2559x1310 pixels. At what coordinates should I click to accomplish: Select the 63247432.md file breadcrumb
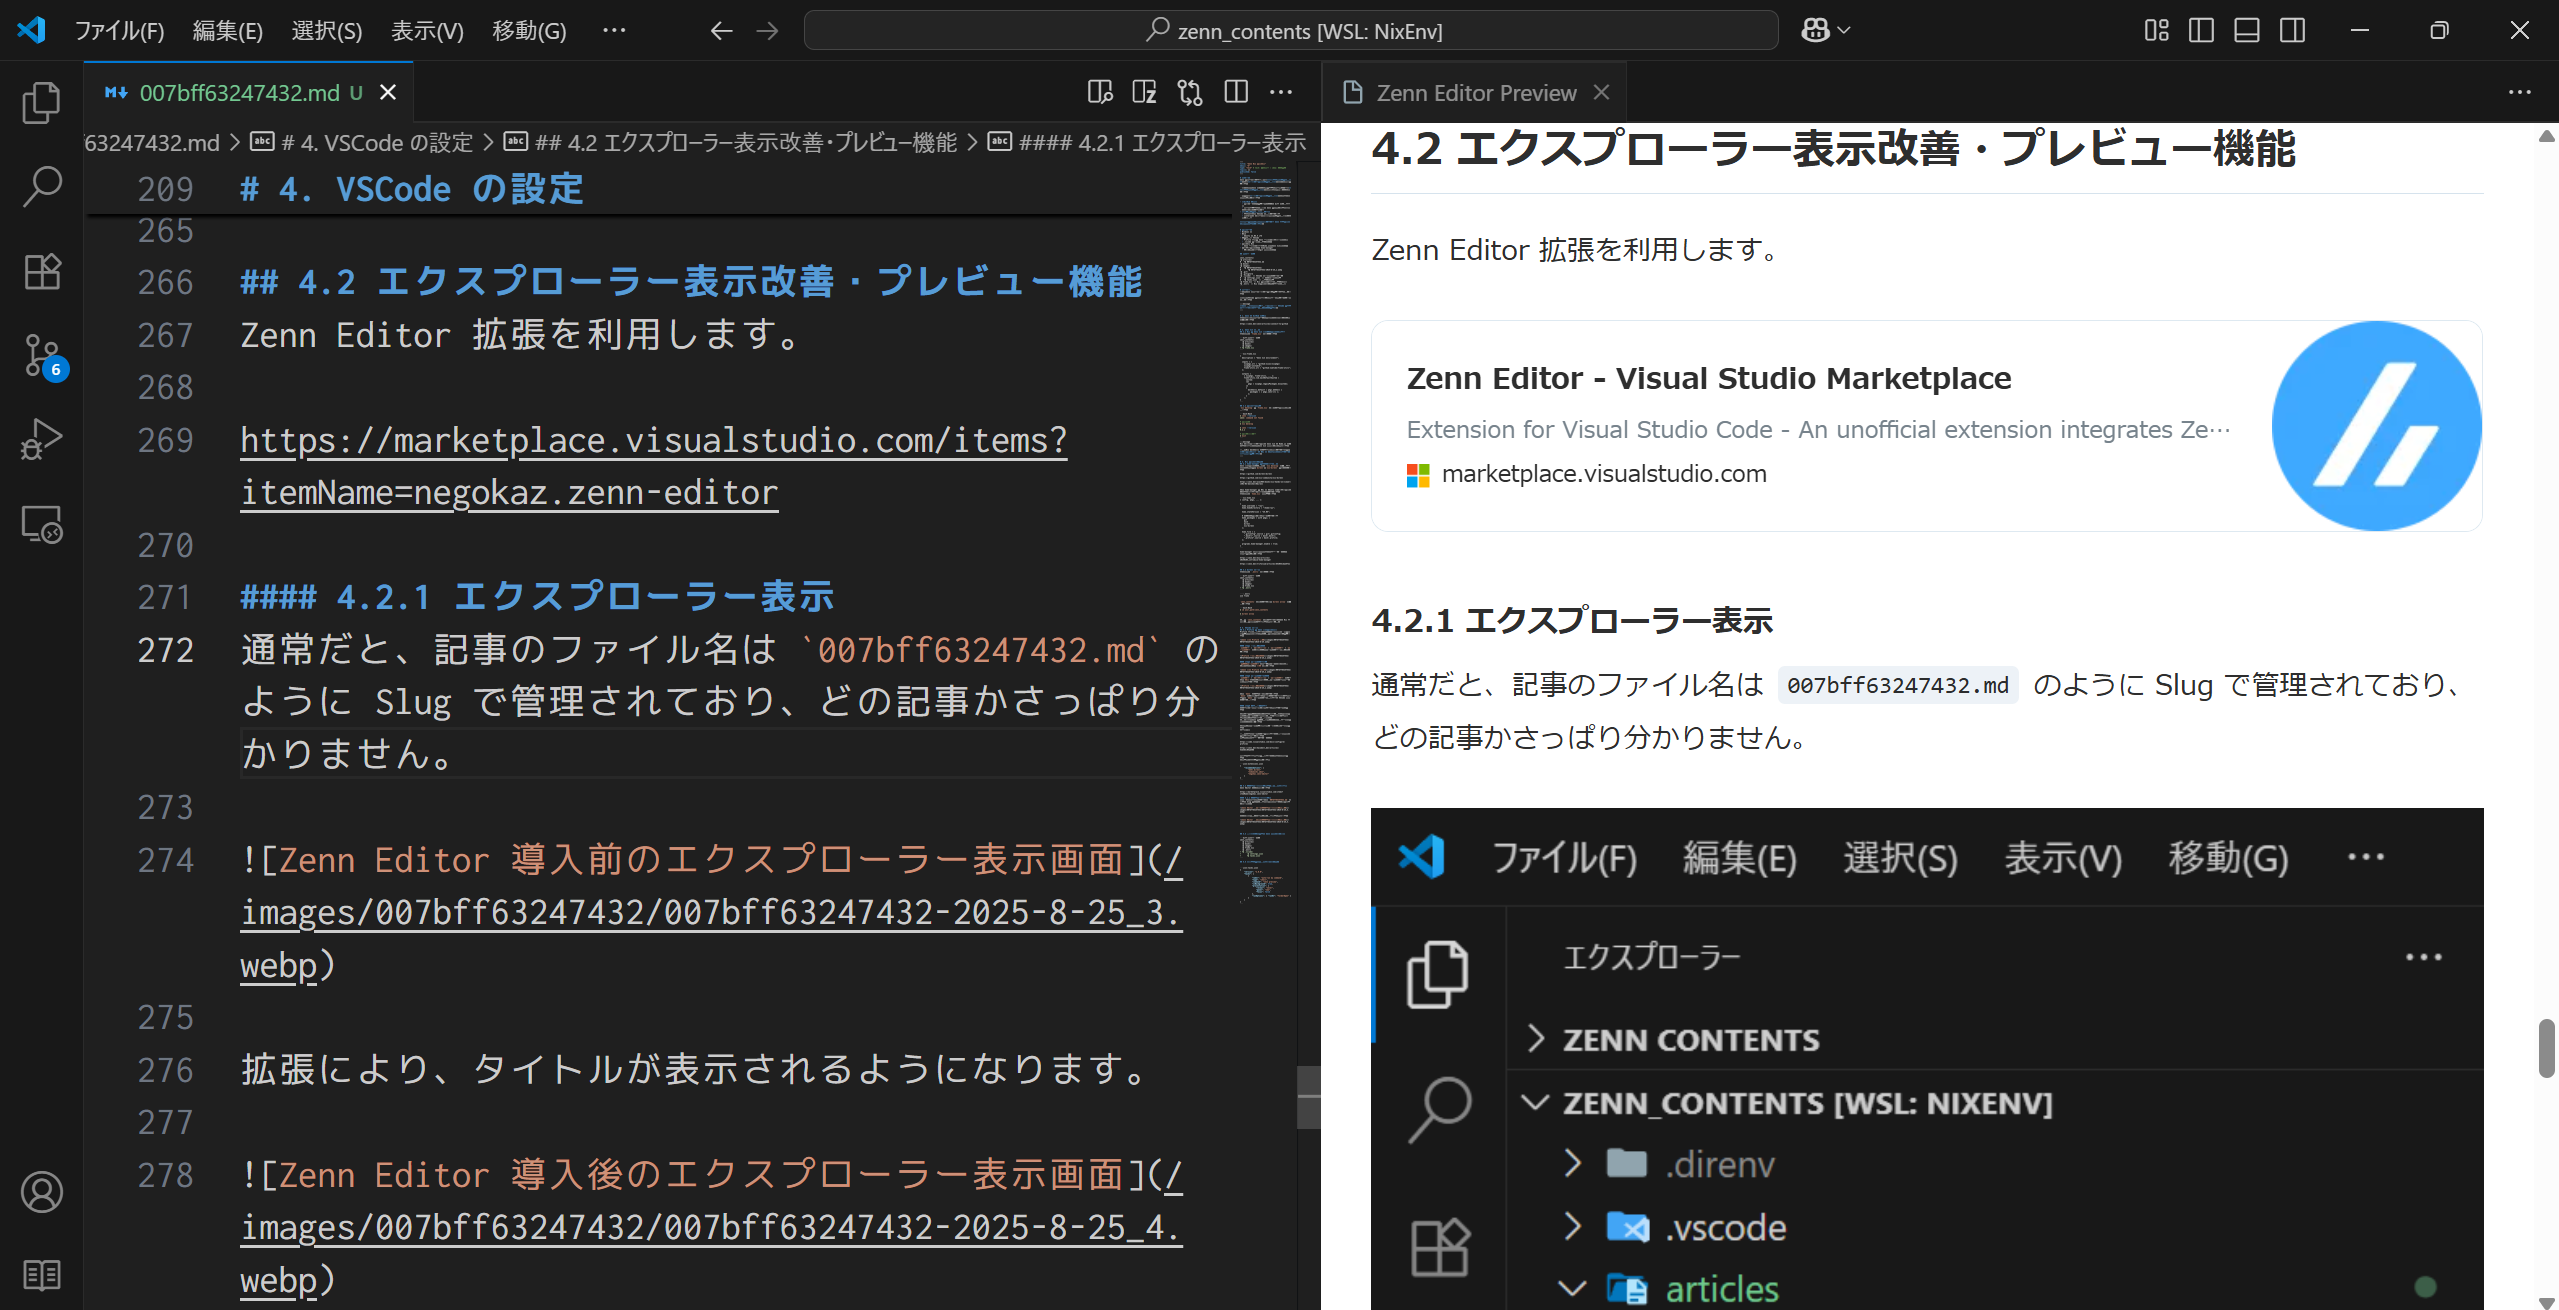(x=152, y=143)
